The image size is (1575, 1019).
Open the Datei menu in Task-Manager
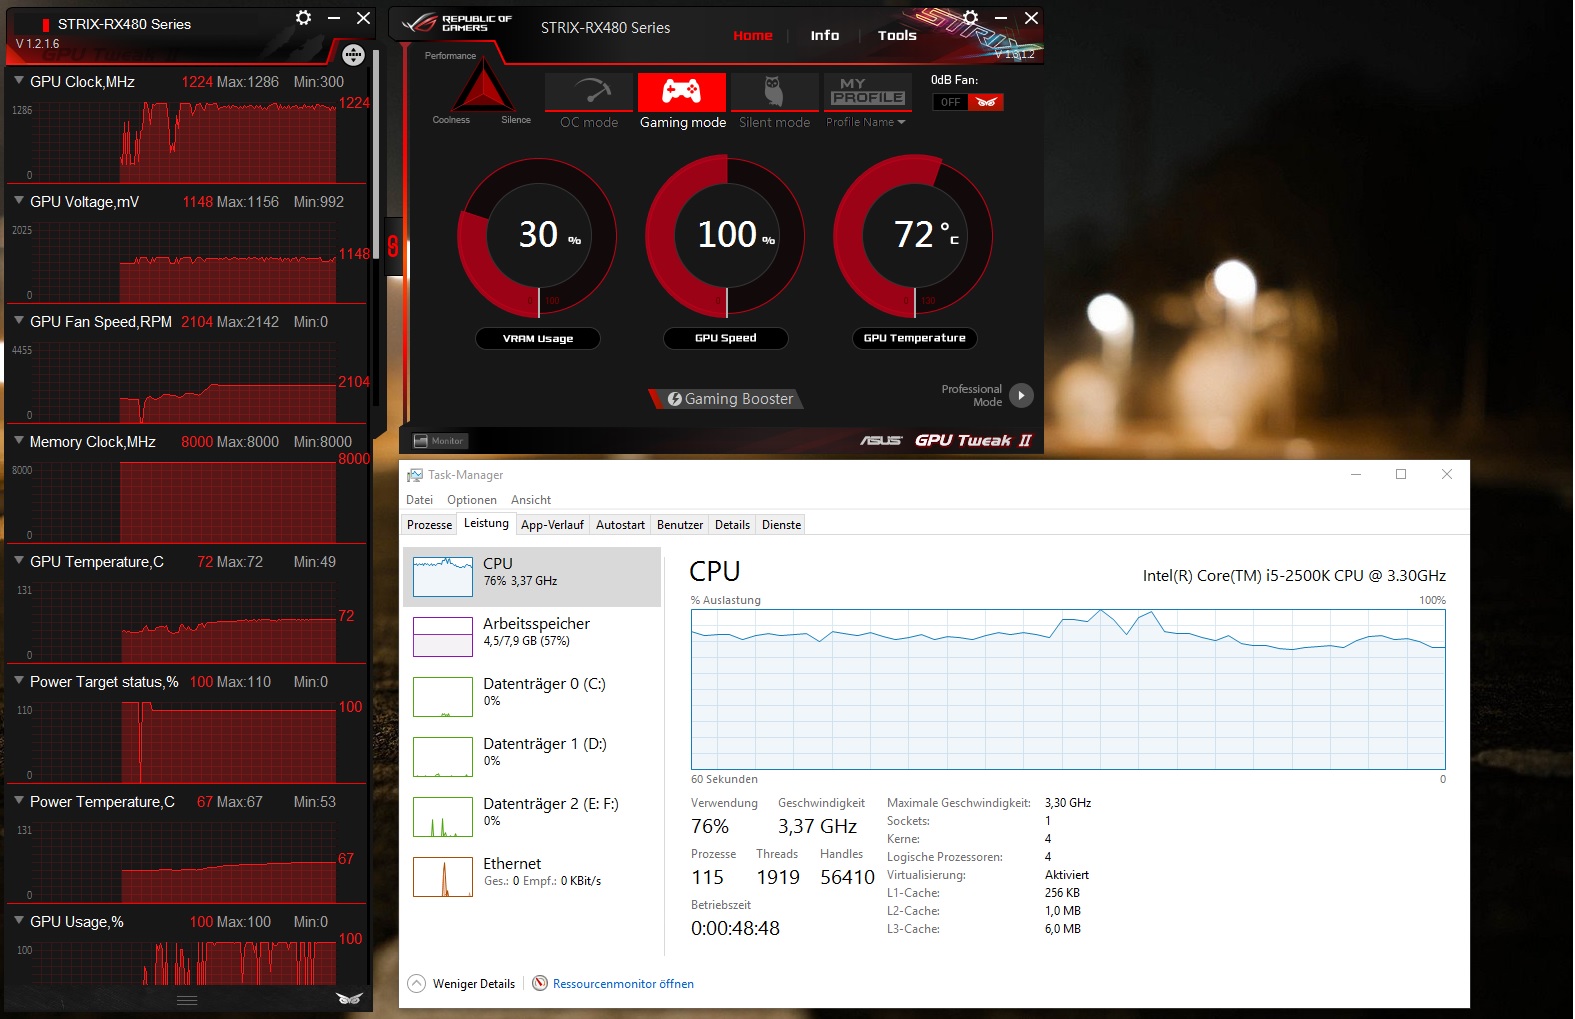[420, 500]
